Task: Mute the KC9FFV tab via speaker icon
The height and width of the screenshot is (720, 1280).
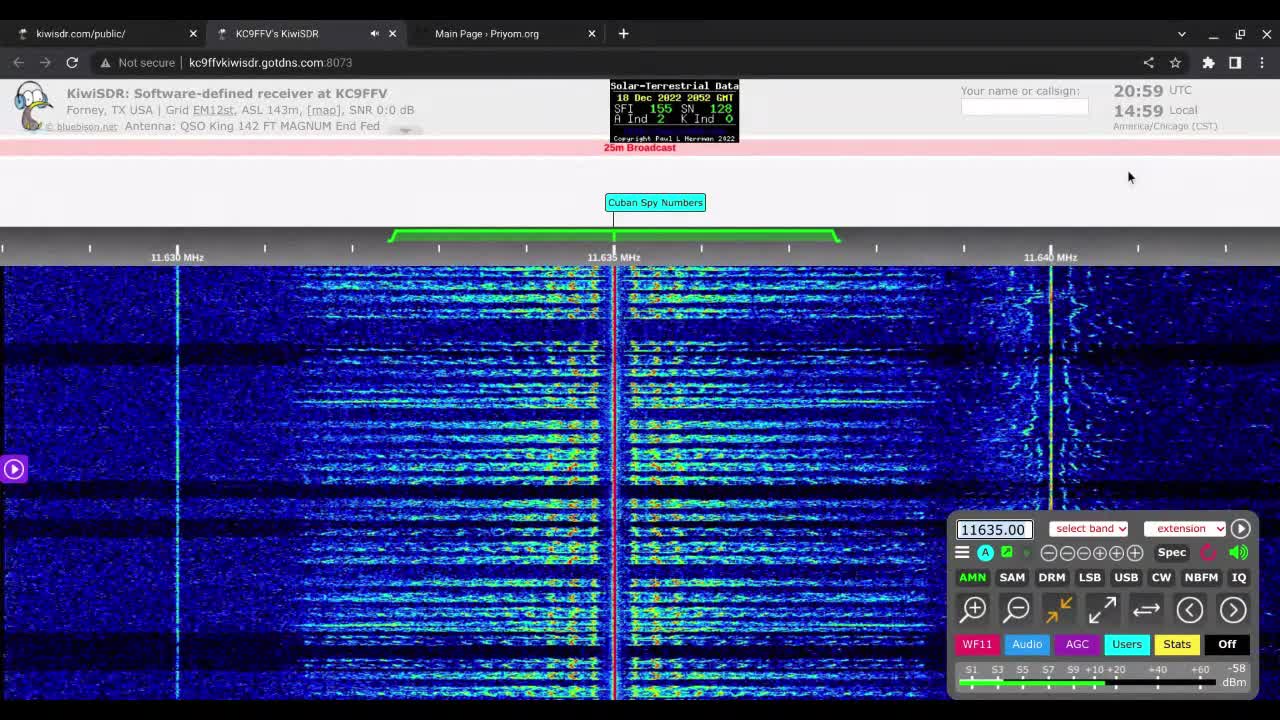Action: tap(374, 33)
